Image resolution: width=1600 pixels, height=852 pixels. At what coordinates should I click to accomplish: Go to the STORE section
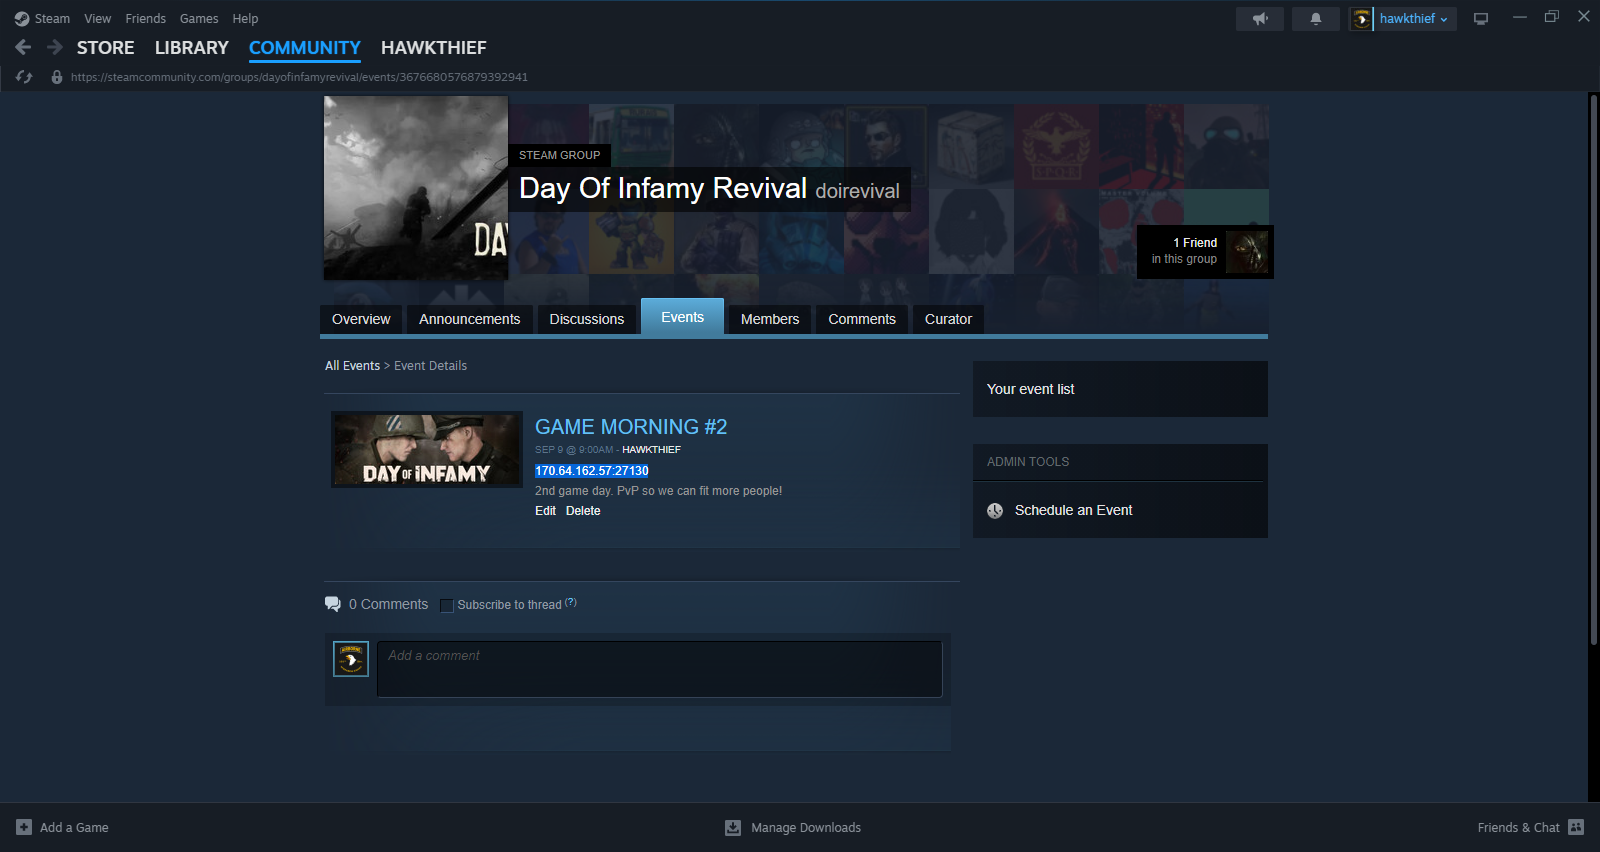[106, 48]
